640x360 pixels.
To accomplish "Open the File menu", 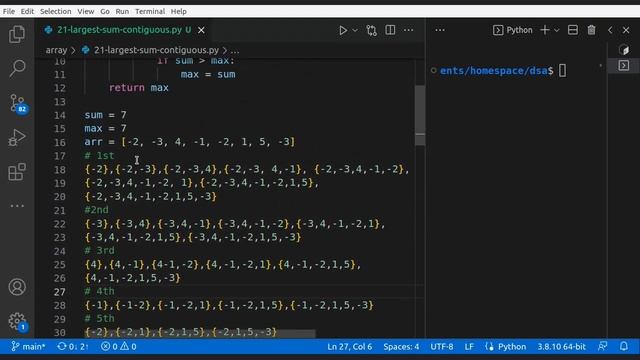I will [x=9, y=11].
